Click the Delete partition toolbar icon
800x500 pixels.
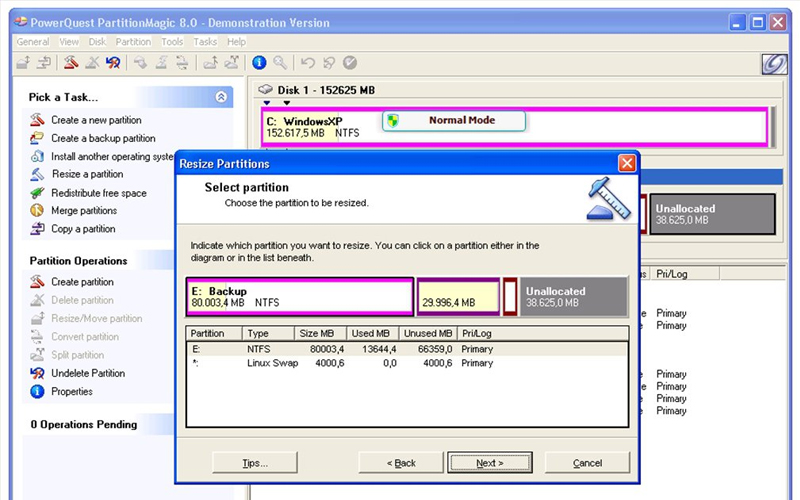(92, 63)
